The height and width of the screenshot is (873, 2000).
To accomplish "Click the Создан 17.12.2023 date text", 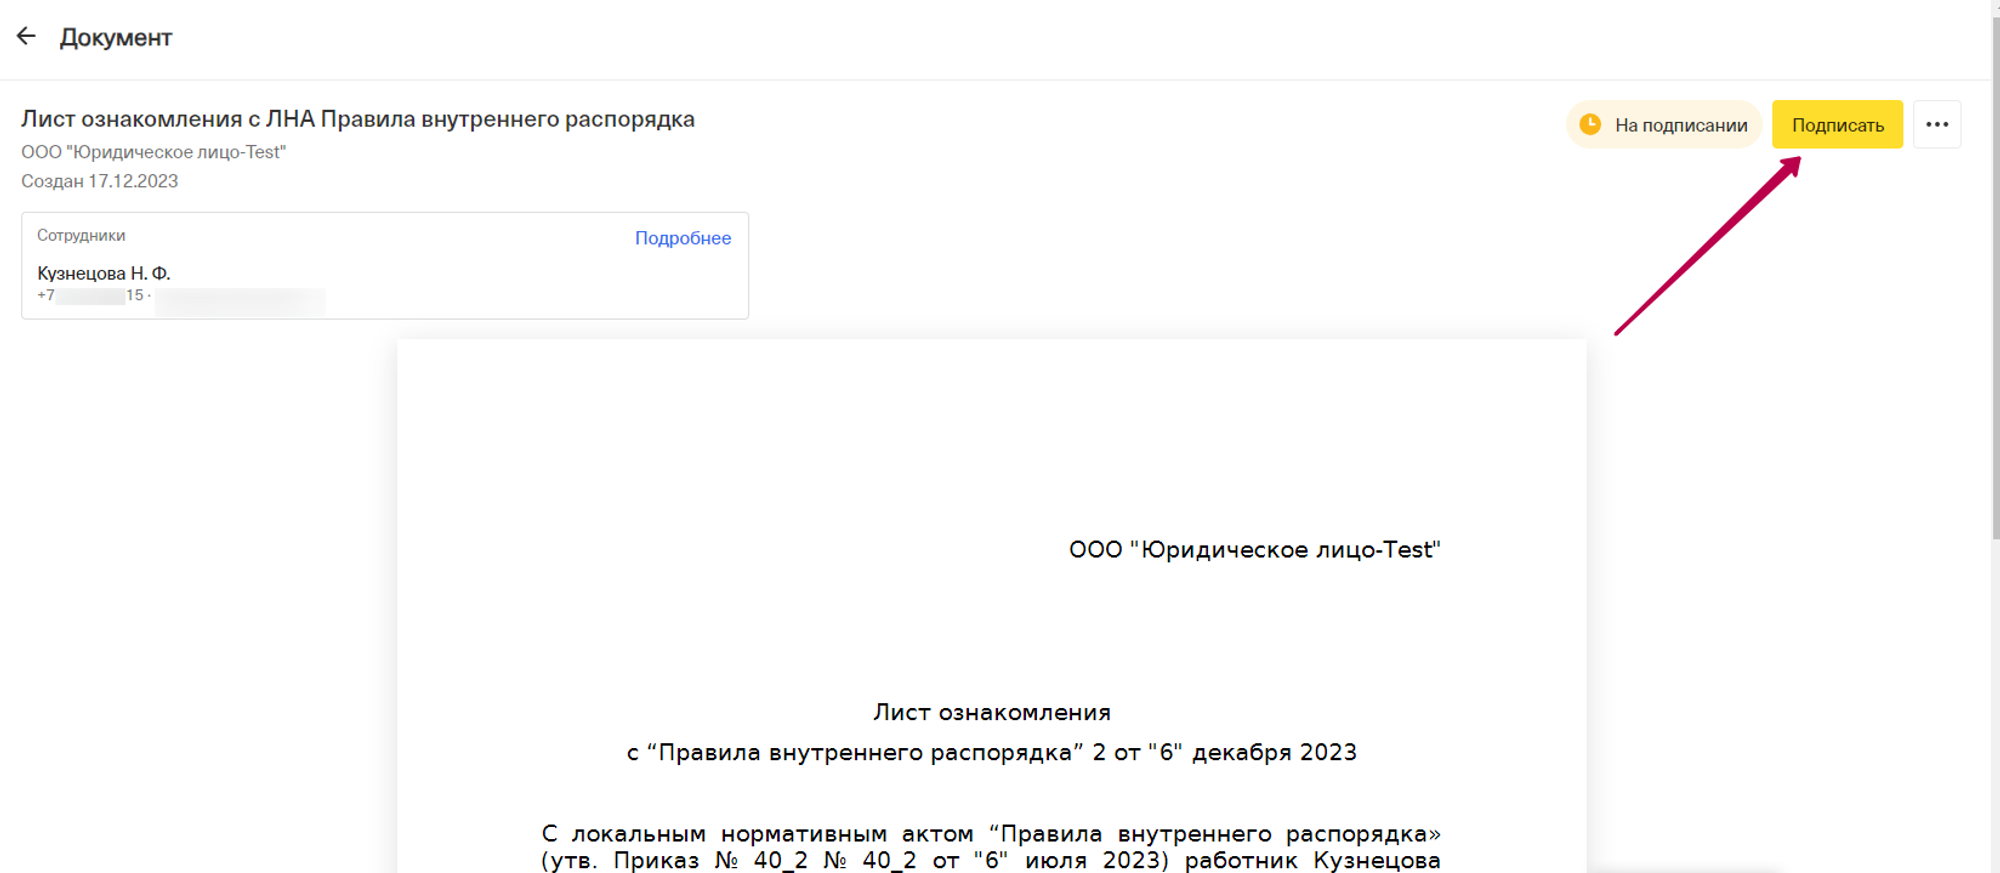I will click(100, 181).
